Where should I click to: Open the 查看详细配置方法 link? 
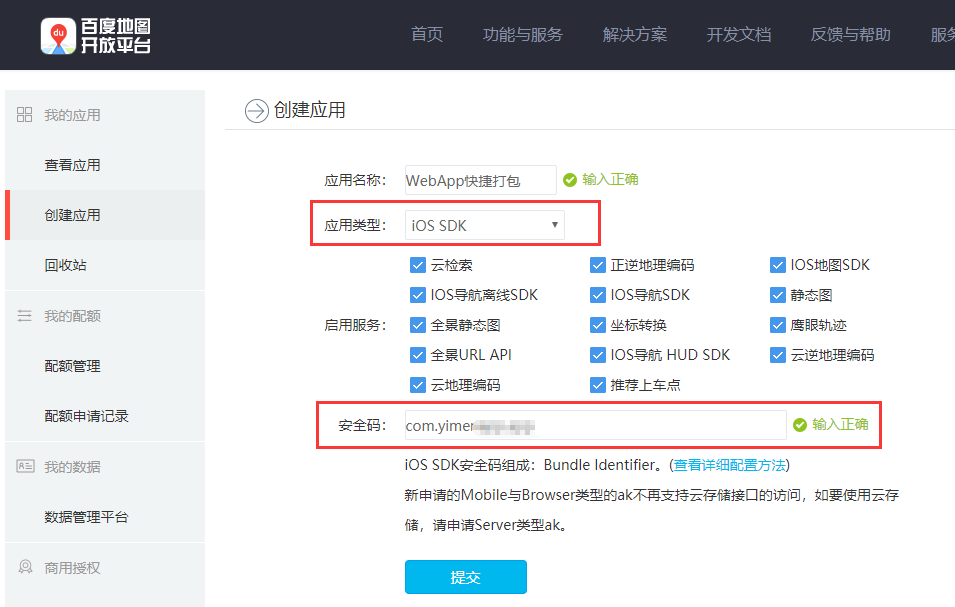tap(729, 465)
